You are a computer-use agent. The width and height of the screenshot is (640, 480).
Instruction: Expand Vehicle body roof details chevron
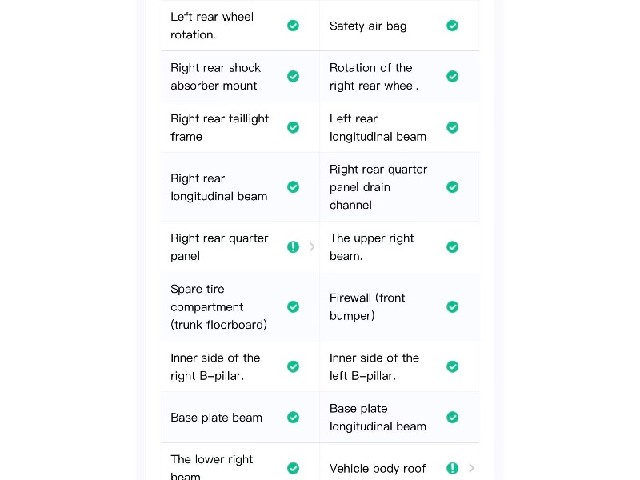[x=471, y=468]
